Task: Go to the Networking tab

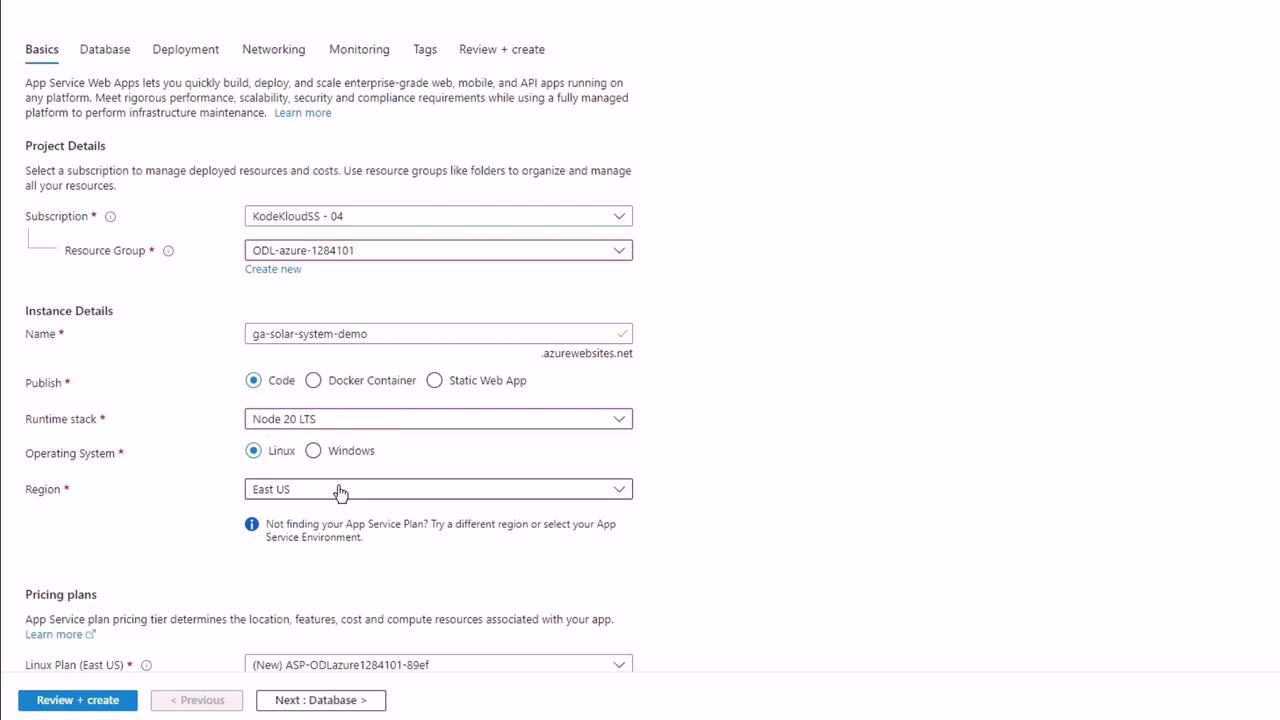Action: pos(273,49)
